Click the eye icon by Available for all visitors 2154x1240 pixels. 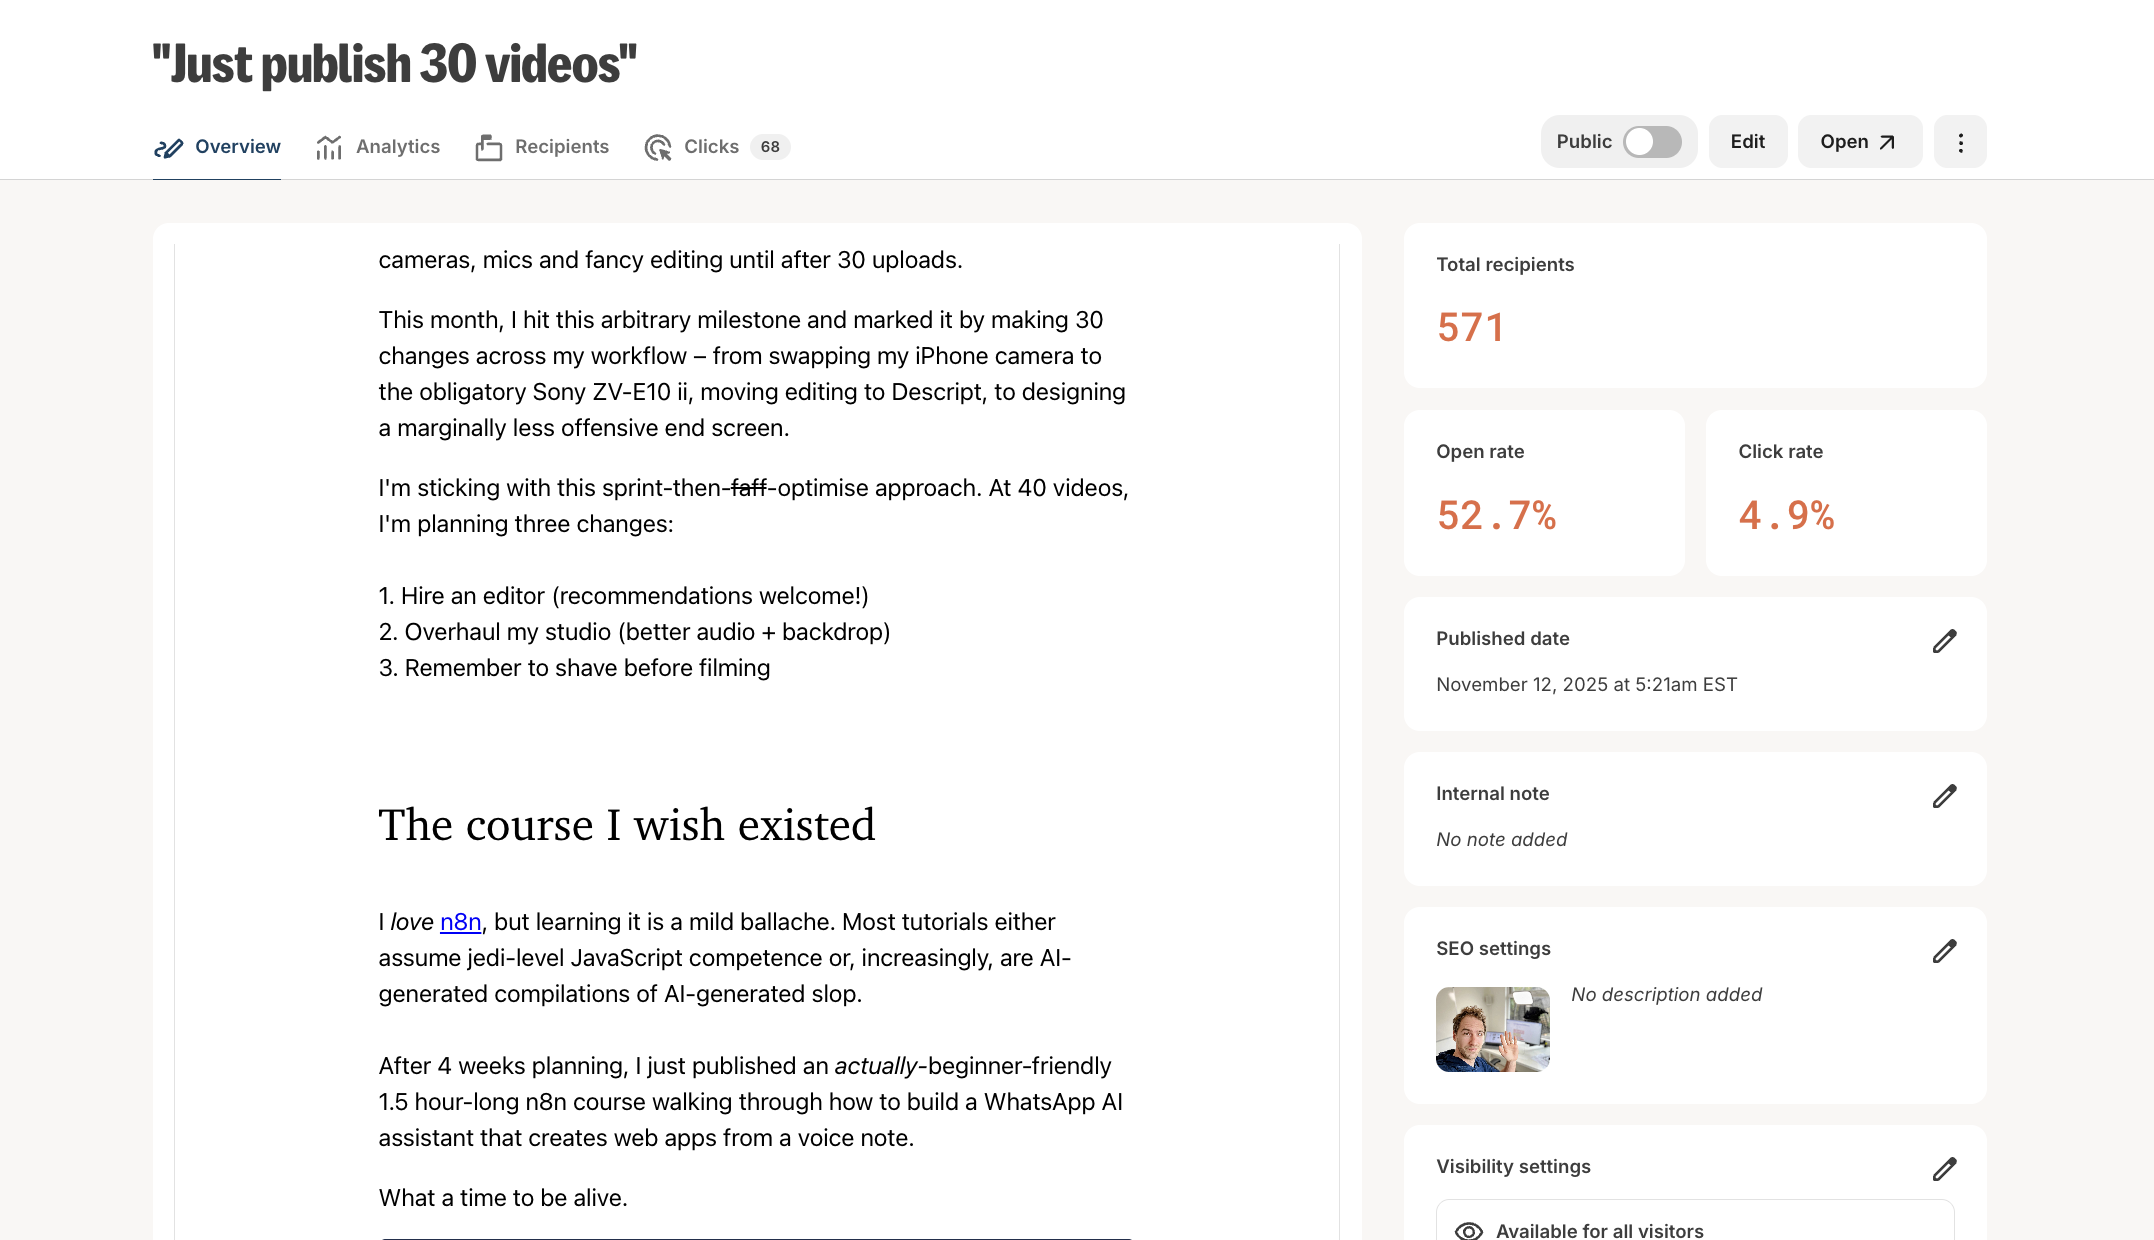[x=1470, y=1230]
